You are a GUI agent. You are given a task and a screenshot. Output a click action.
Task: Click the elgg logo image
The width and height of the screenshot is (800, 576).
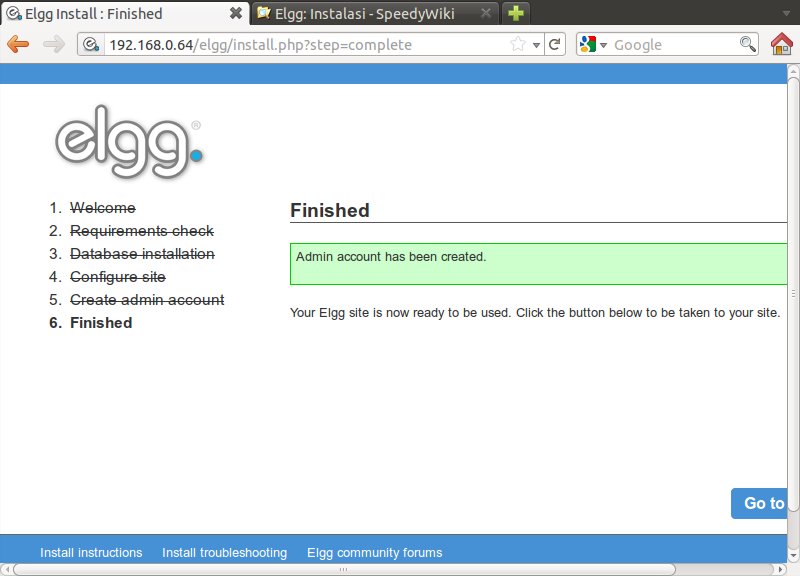(129, 141)
